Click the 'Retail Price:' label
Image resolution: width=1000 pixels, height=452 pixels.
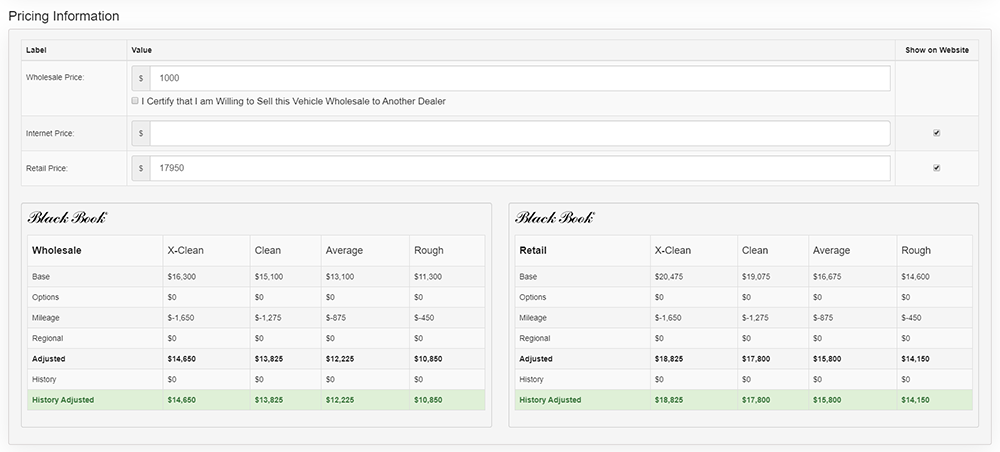pos(47,168)
